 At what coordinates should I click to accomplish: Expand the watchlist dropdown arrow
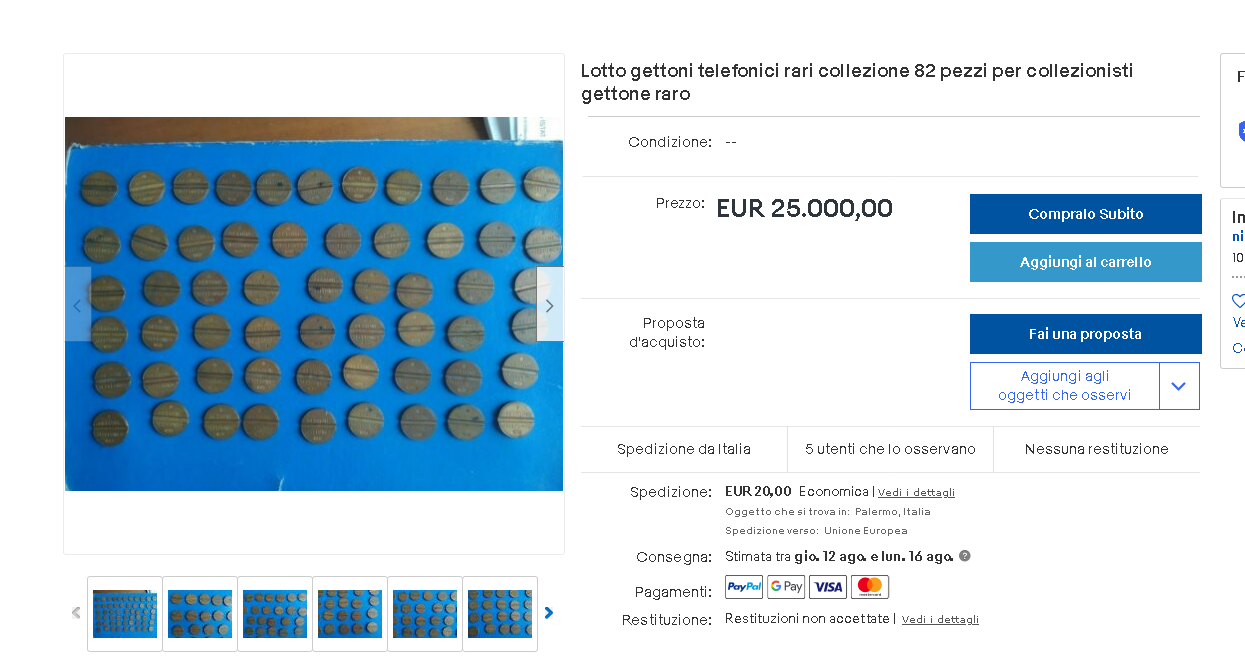click(x=1179, y=386)
